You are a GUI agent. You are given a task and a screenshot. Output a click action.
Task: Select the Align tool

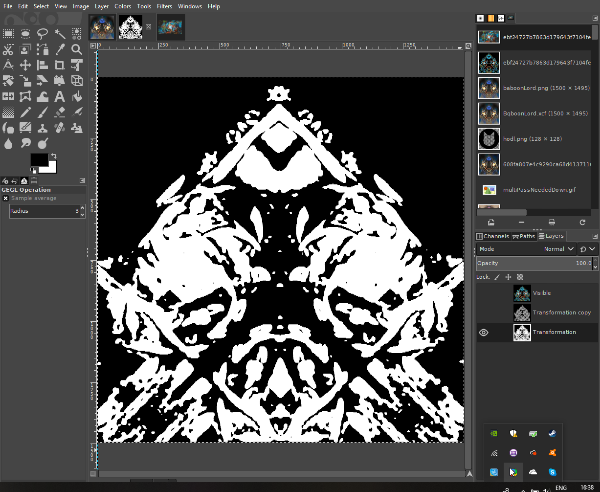click(42, 65)
